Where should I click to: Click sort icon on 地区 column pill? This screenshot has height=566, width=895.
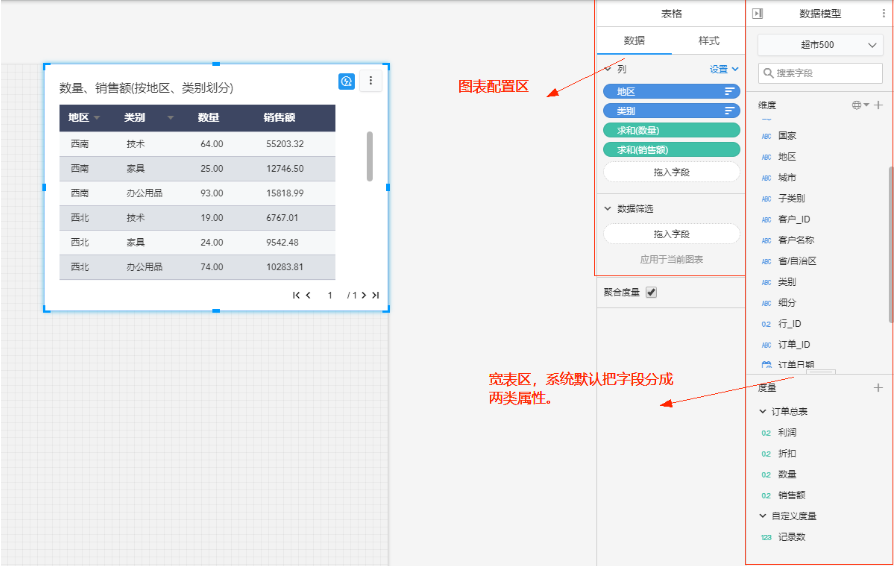(729, 91)
